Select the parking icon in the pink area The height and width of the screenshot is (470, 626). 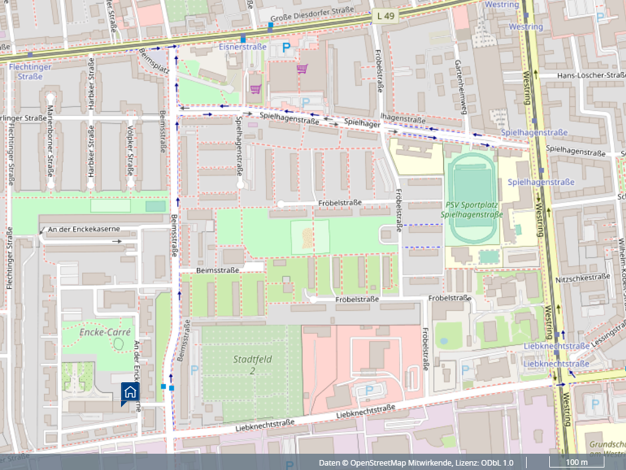[x=372, y=391]
